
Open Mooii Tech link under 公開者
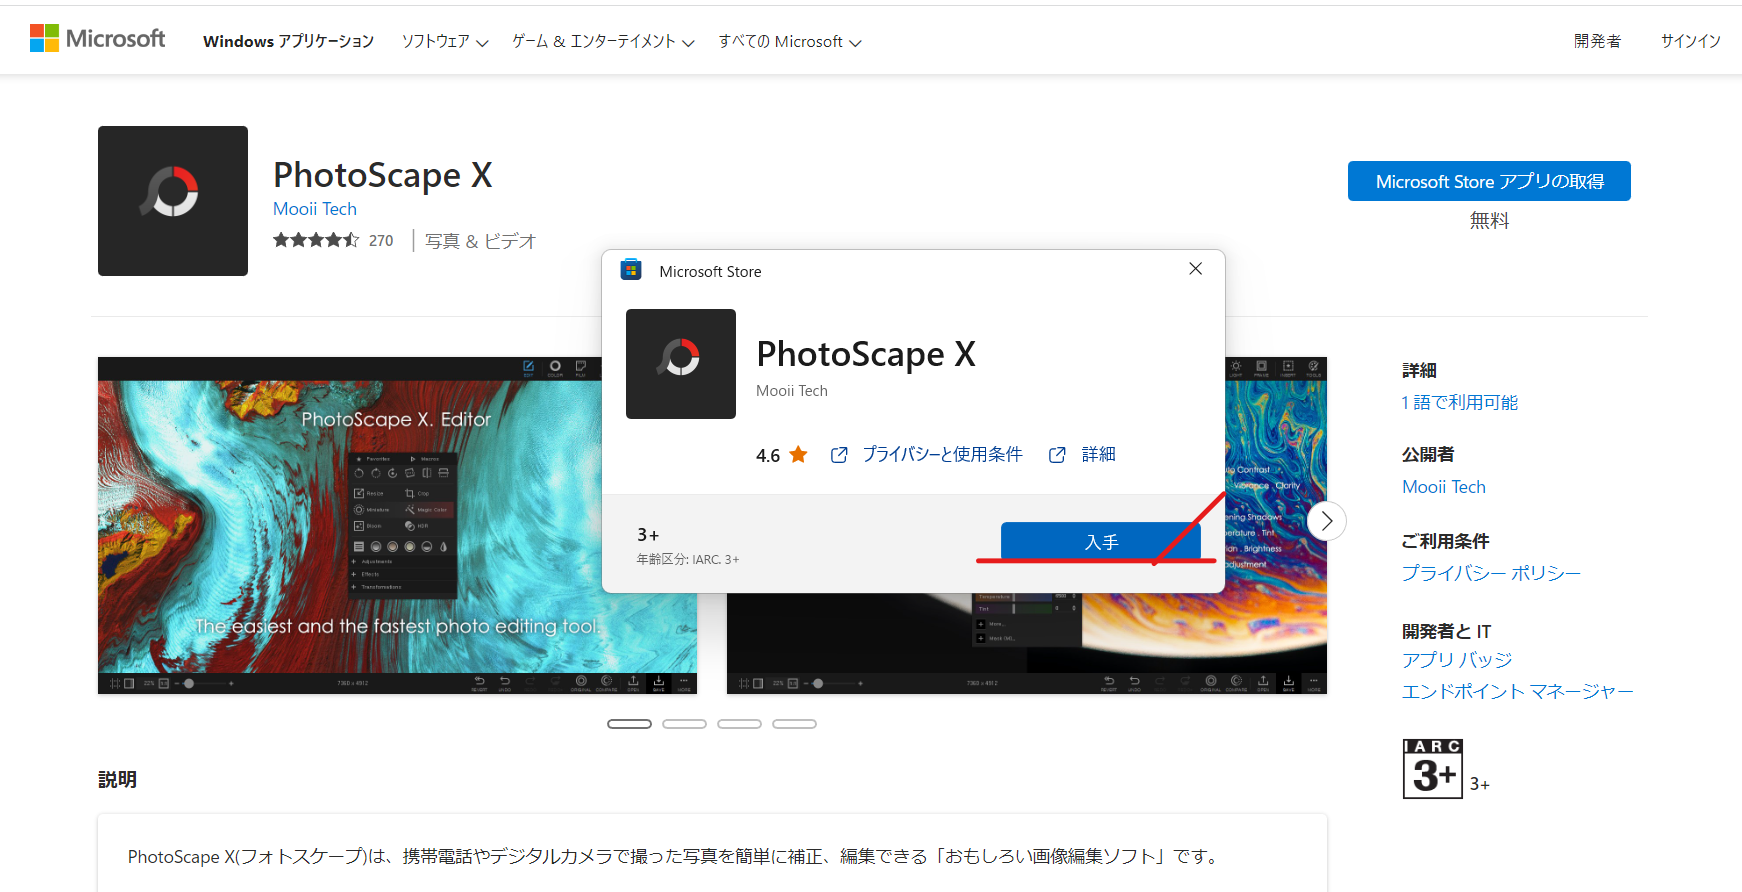[x=1444, y=487]
